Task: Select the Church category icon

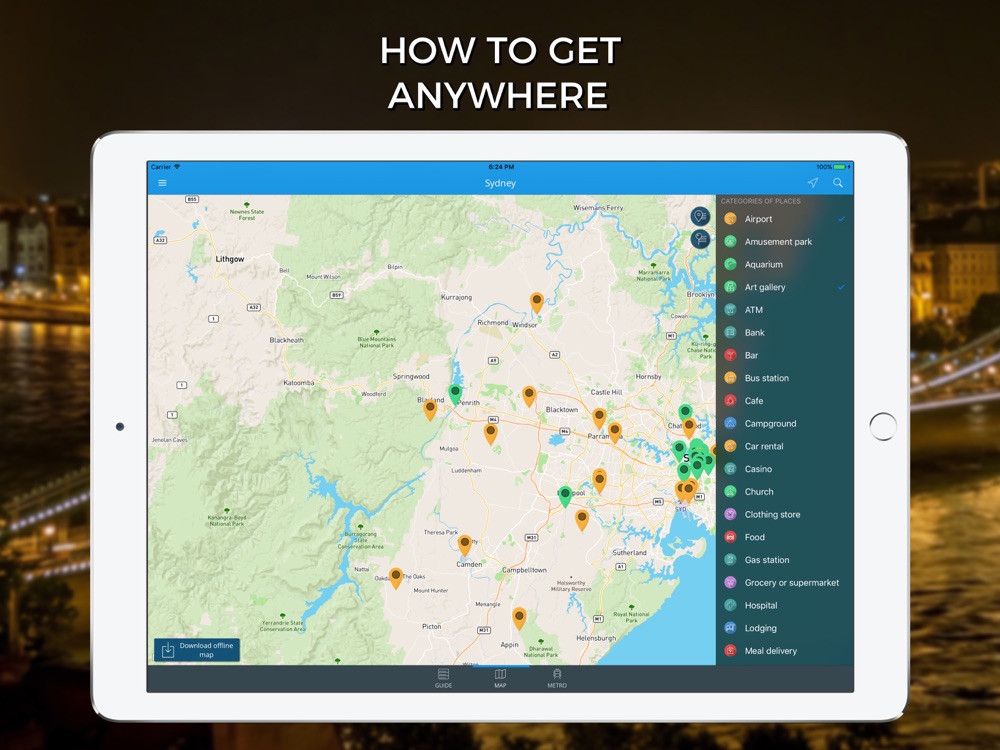Action: coord(731,492)
